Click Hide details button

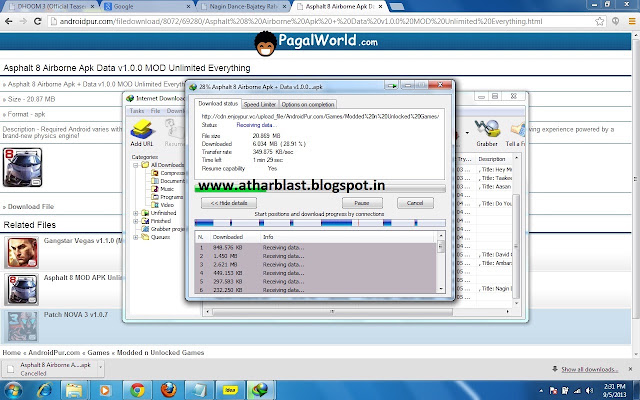(229, 203)
